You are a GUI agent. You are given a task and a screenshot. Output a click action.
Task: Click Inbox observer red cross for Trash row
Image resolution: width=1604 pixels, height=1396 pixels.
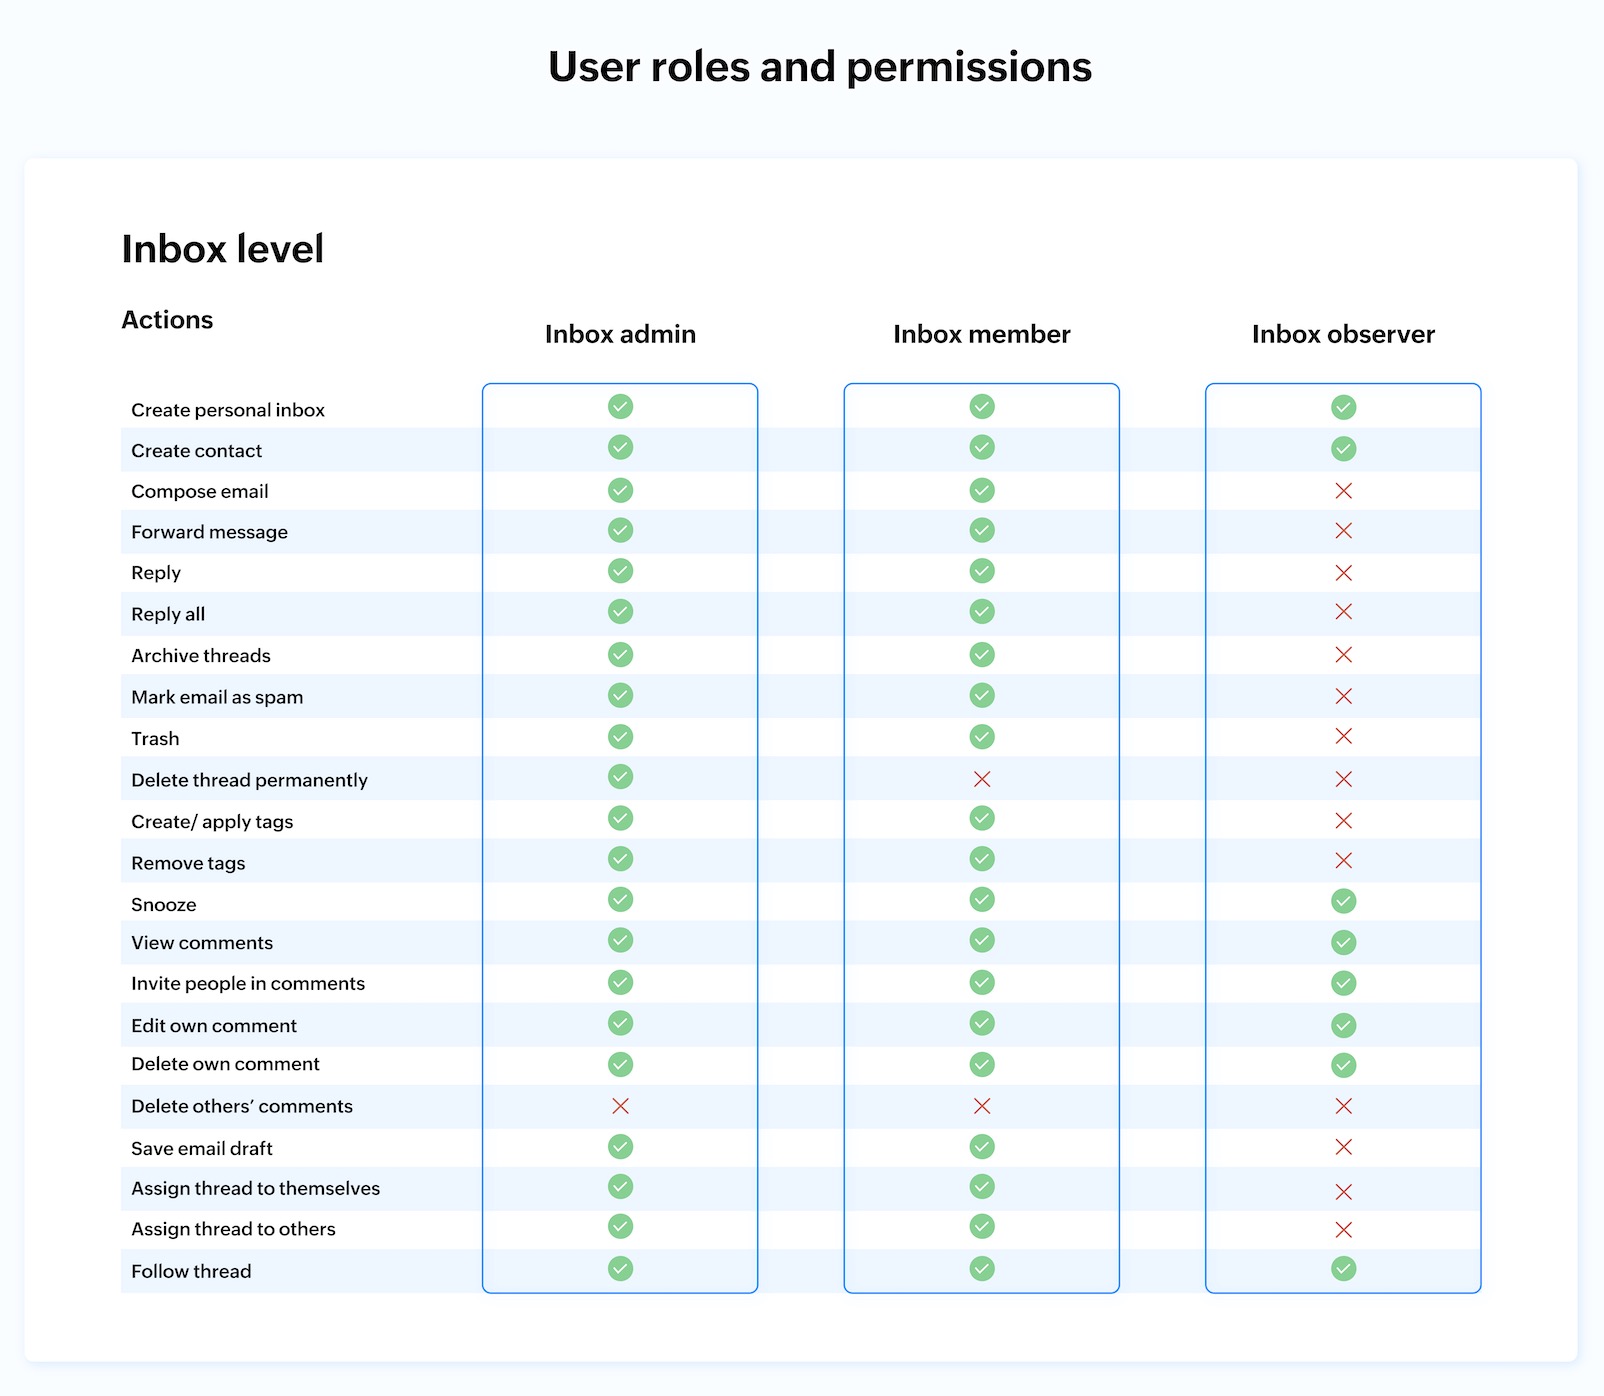[x=1343, y=736]
